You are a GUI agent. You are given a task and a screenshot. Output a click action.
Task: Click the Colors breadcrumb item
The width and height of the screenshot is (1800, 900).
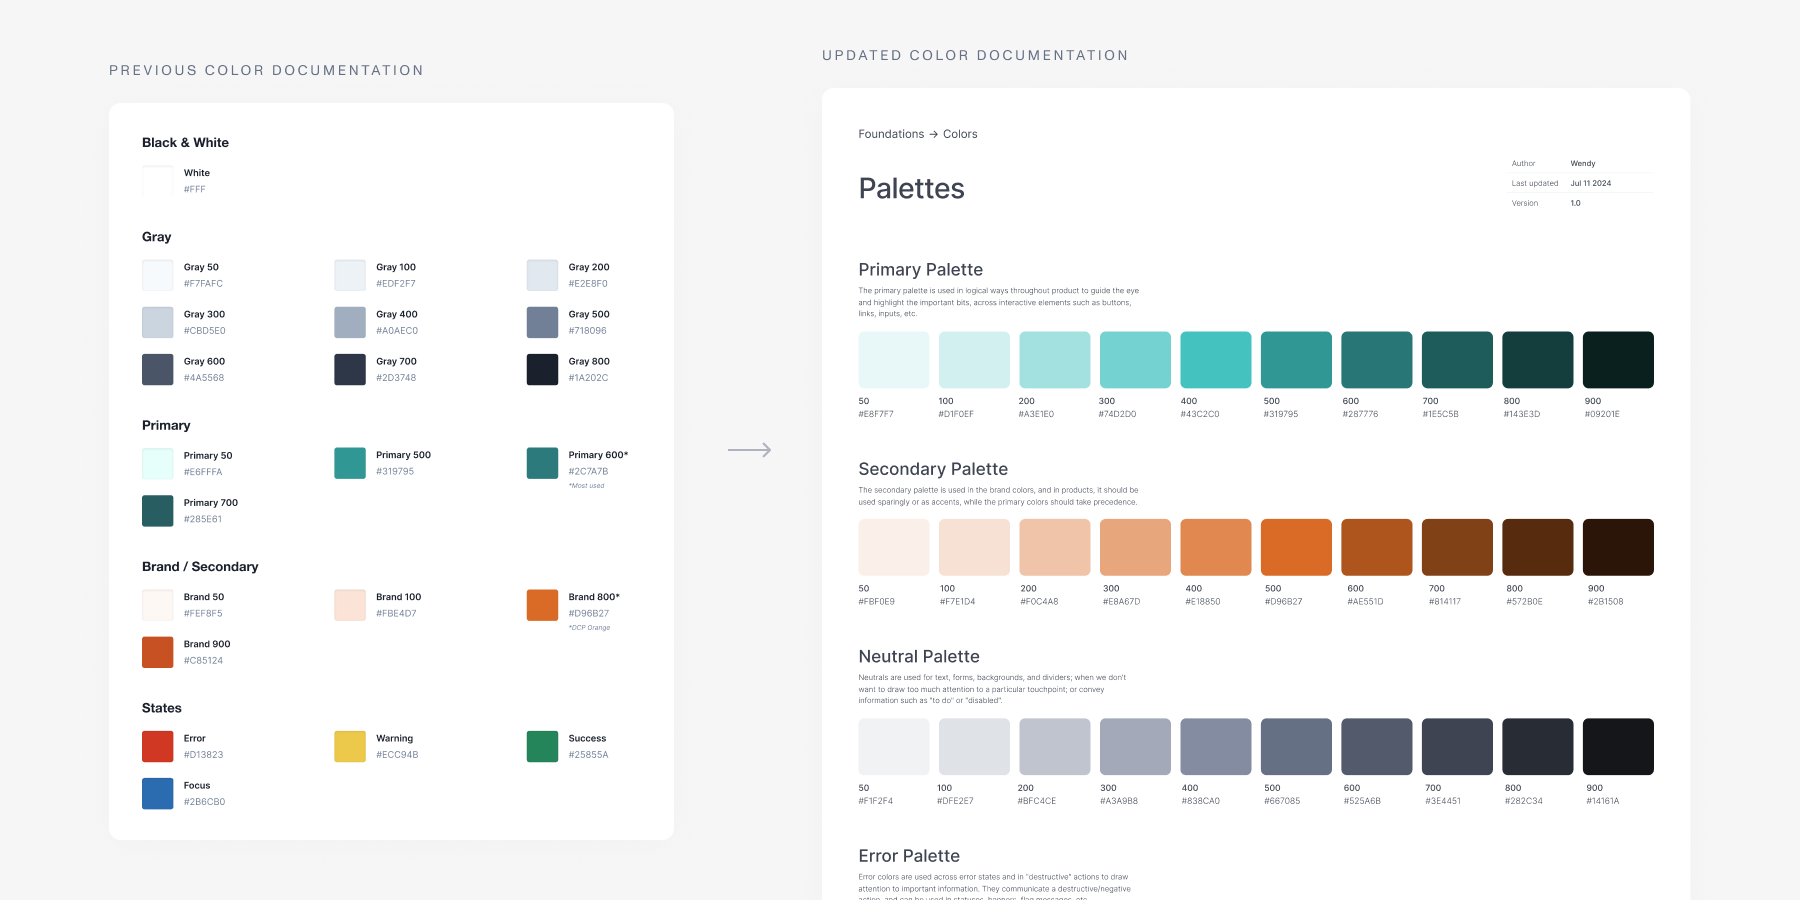pyautogui.click(x=960, y=134)
